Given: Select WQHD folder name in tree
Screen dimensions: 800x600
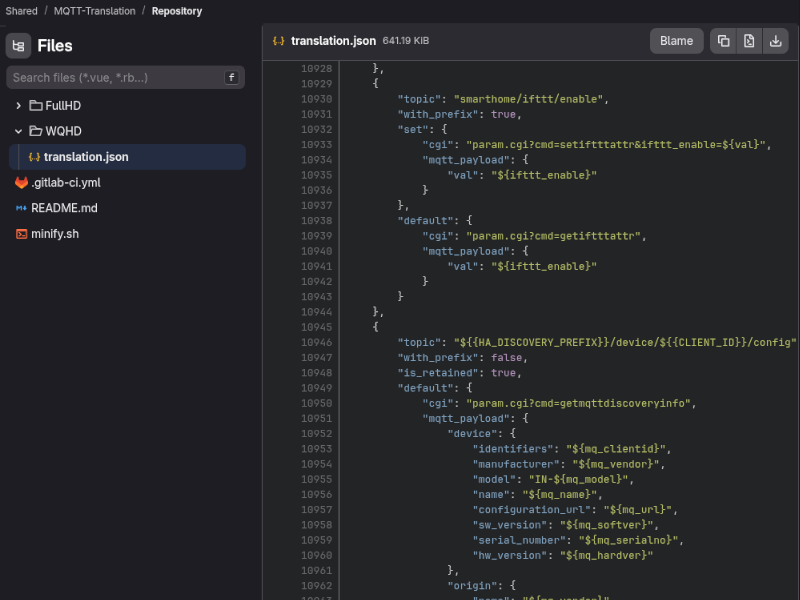Looking at the screenshot, I should pos(63,131).
